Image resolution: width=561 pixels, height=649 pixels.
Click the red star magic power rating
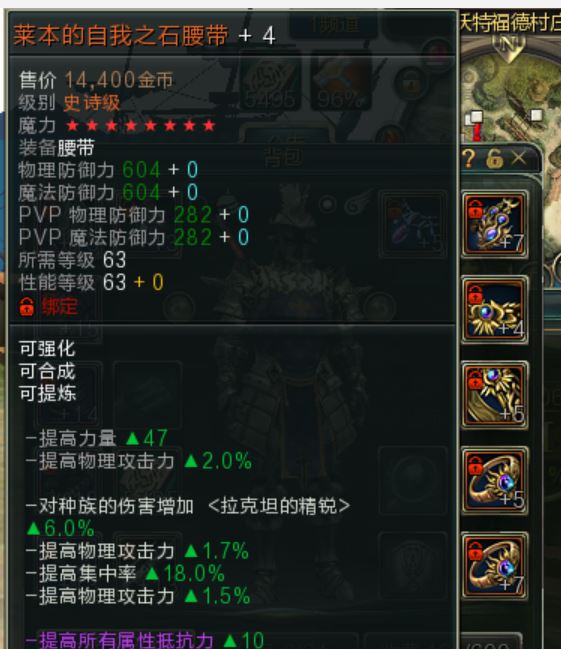(141, 125)
